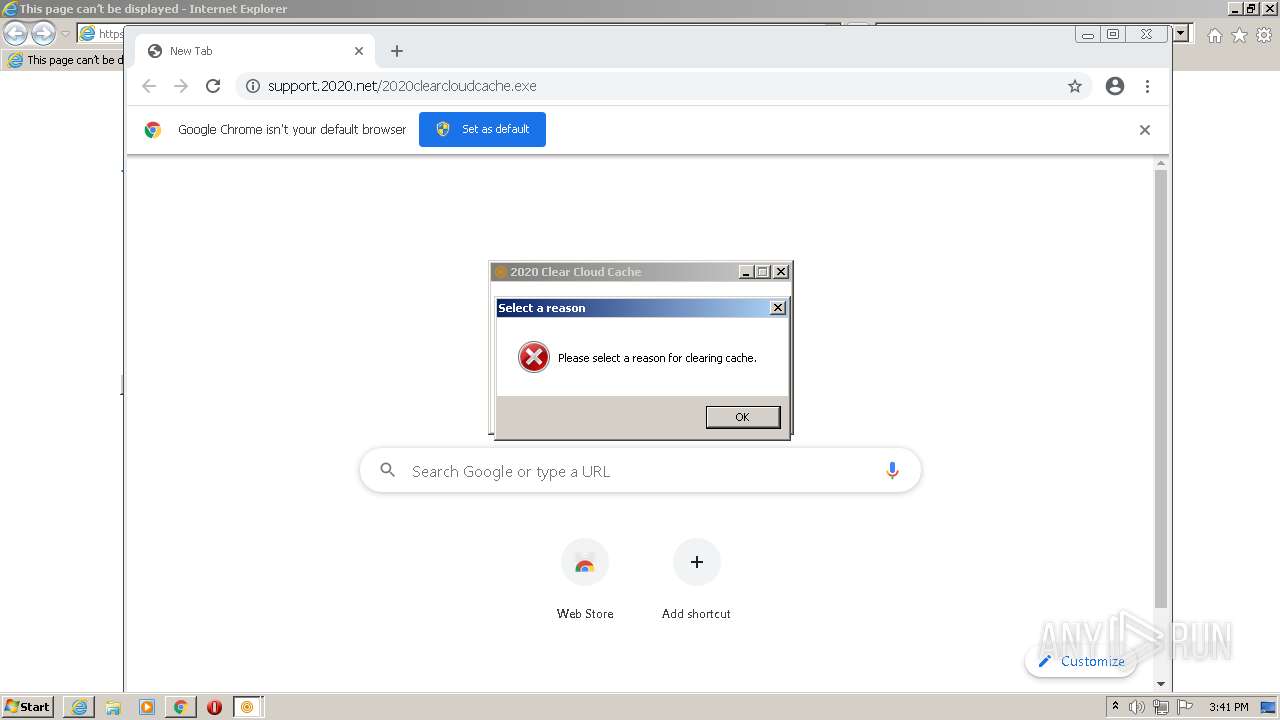
Task: Reload the page in Chrome
Action: coord(213,86)
